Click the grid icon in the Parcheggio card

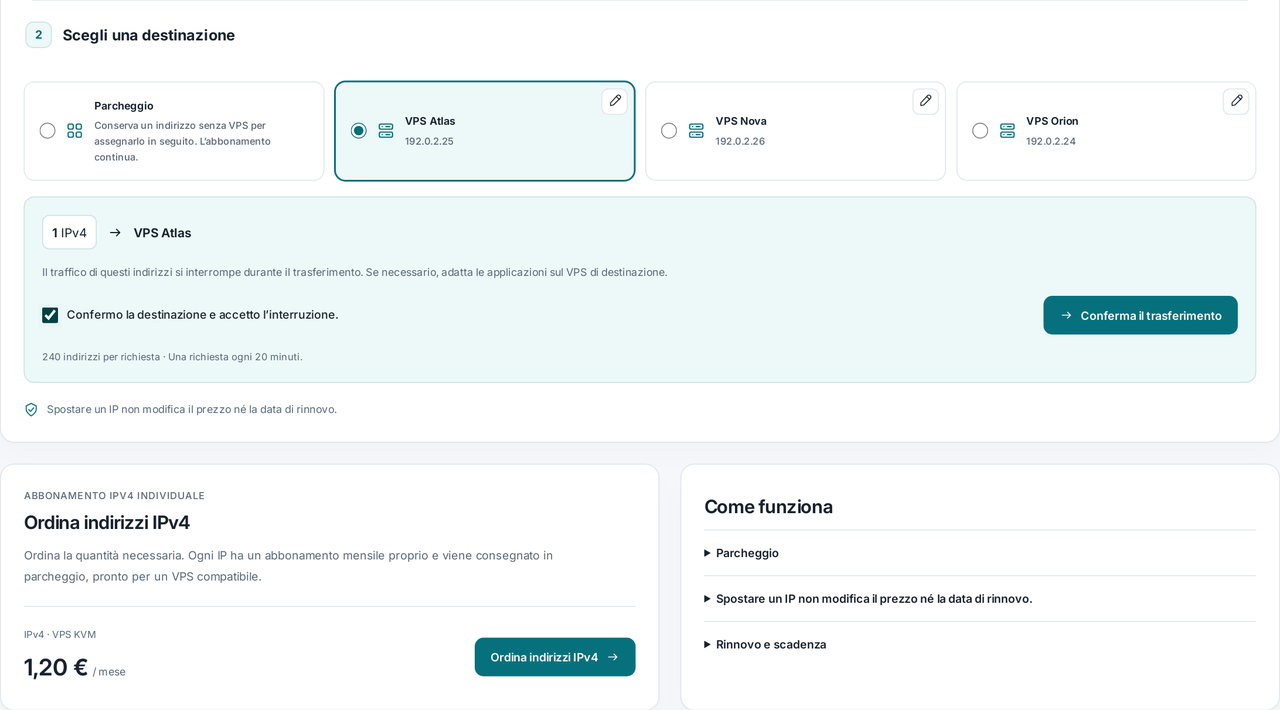click(x=75, y=131)
